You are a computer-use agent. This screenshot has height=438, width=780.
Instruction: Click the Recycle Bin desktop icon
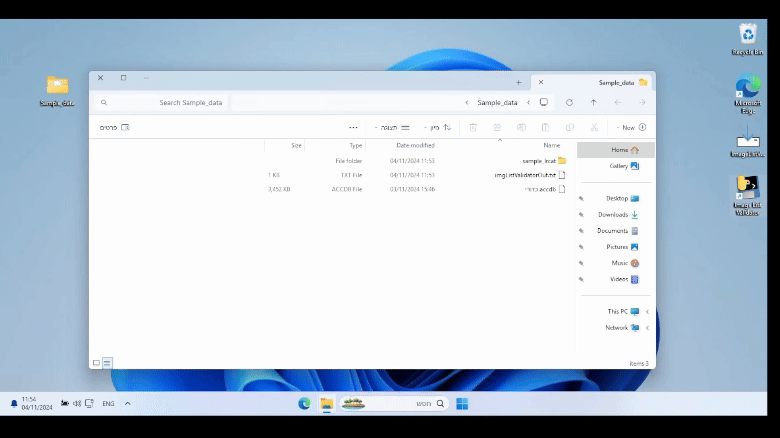click(747, 40)
